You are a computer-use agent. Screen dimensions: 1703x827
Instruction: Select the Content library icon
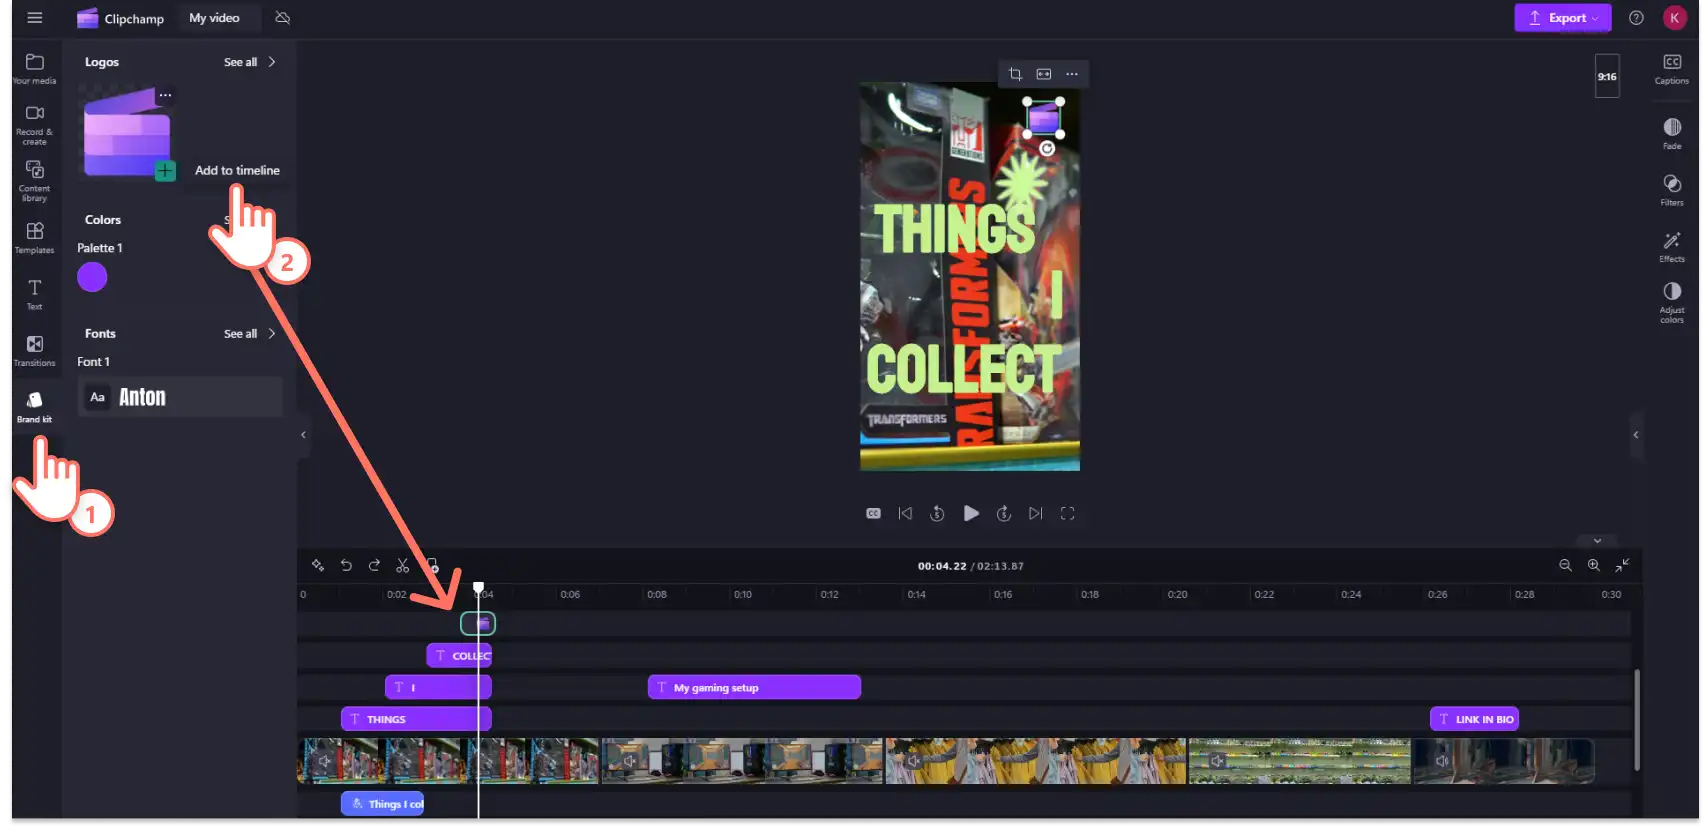[x=34, y=181]
